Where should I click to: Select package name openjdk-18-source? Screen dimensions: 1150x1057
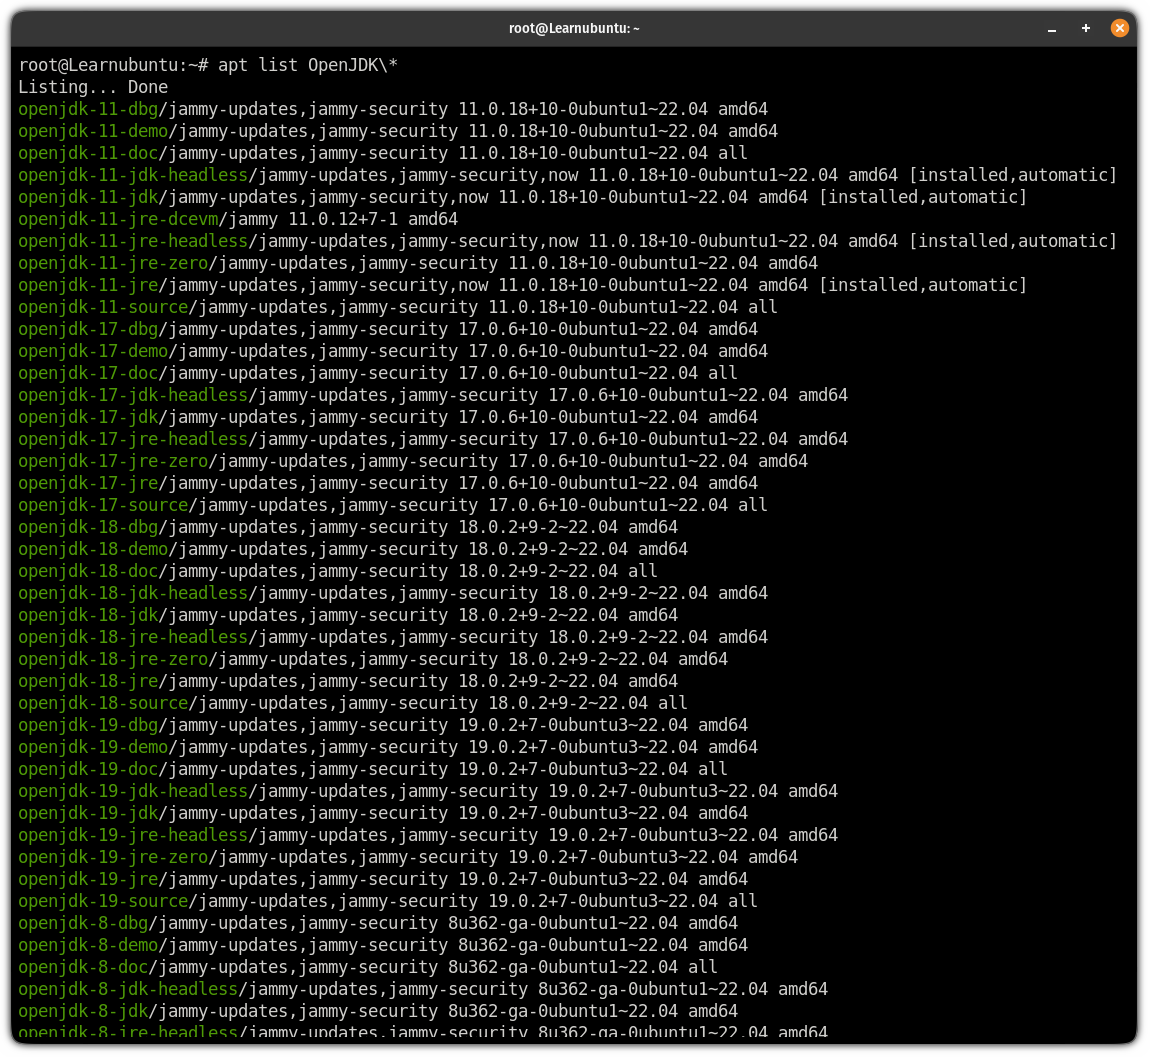point(103,703)
